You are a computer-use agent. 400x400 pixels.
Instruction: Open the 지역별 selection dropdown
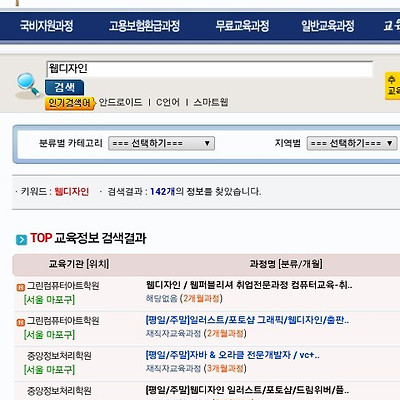pyautogui.click(x=352, y=143)
